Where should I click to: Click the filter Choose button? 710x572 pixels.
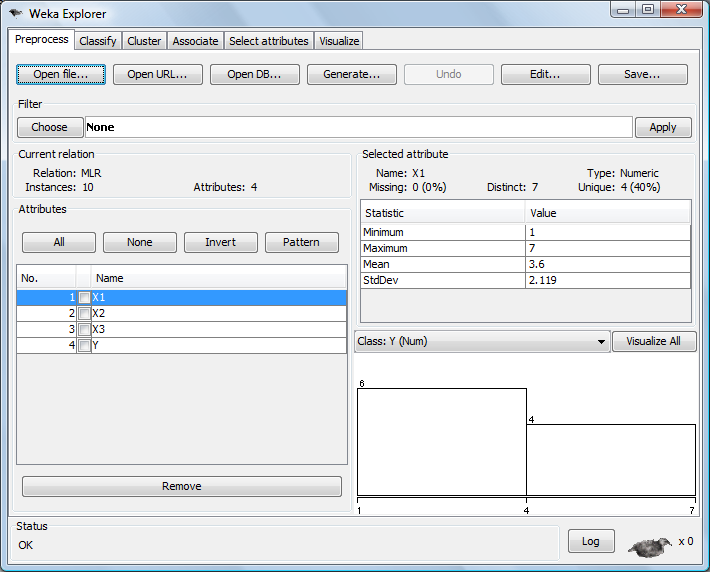coord(50,127)
